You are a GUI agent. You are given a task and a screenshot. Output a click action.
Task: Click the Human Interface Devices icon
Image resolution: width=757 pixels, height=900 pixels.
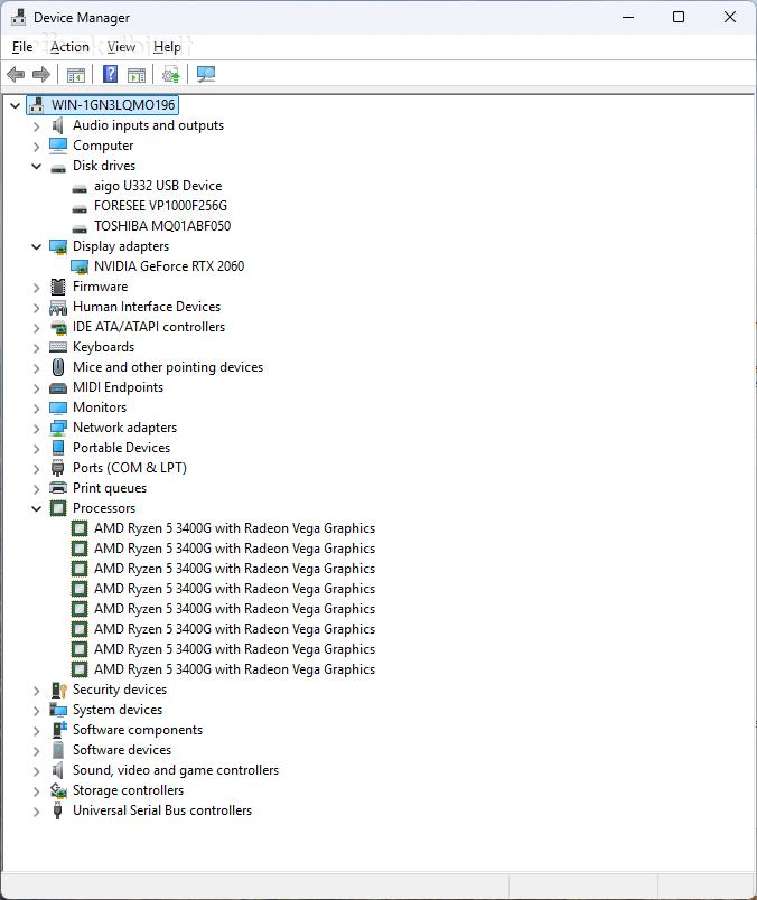point(58,307)
